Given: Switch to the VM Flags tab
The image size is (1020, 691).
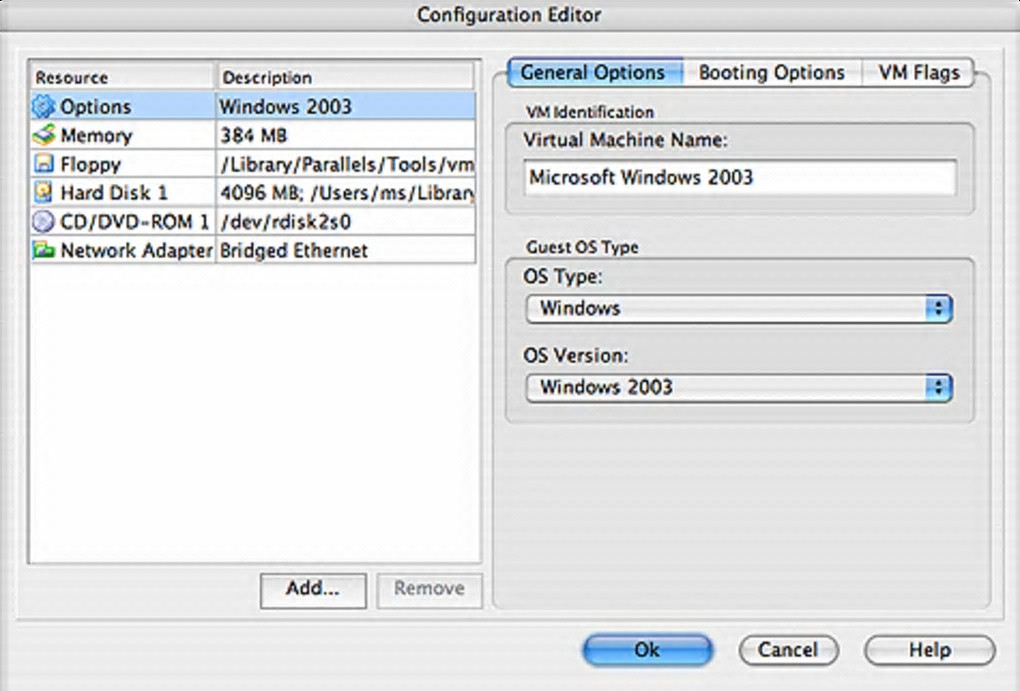Looking at the screenshot, I should 919,72.
